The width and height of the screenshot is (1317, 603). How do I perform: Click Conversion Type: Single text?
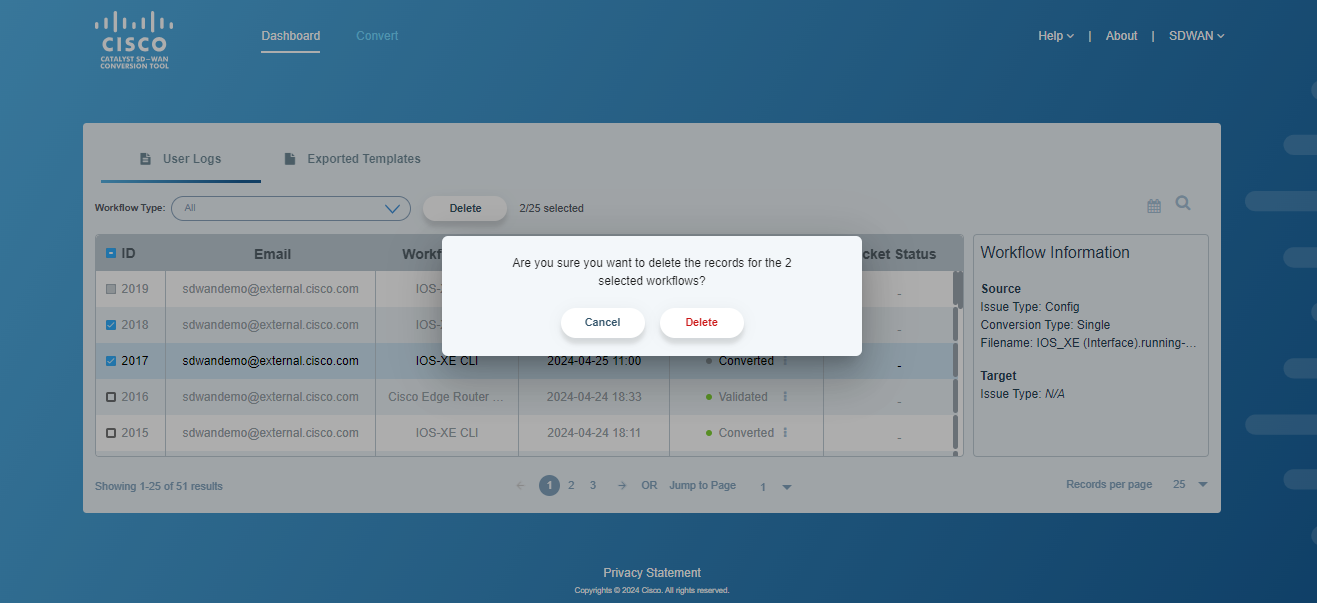1045,325
